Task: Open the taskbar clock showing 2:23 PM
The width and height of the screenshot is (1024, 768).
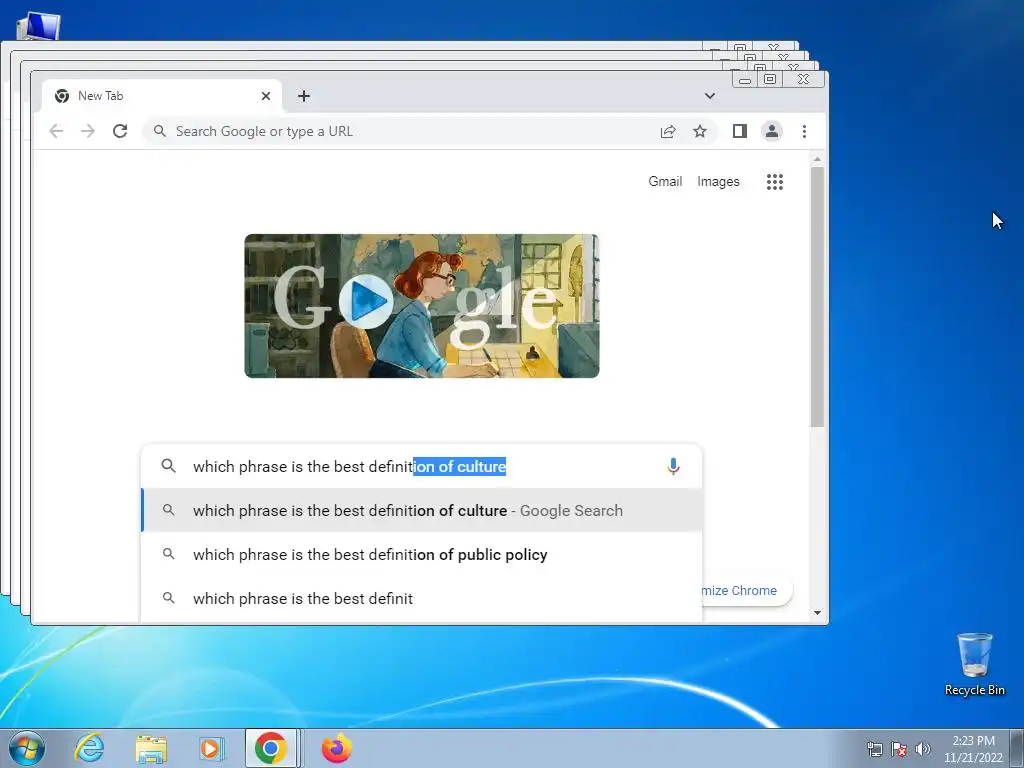Action: [x=973, y=749]
